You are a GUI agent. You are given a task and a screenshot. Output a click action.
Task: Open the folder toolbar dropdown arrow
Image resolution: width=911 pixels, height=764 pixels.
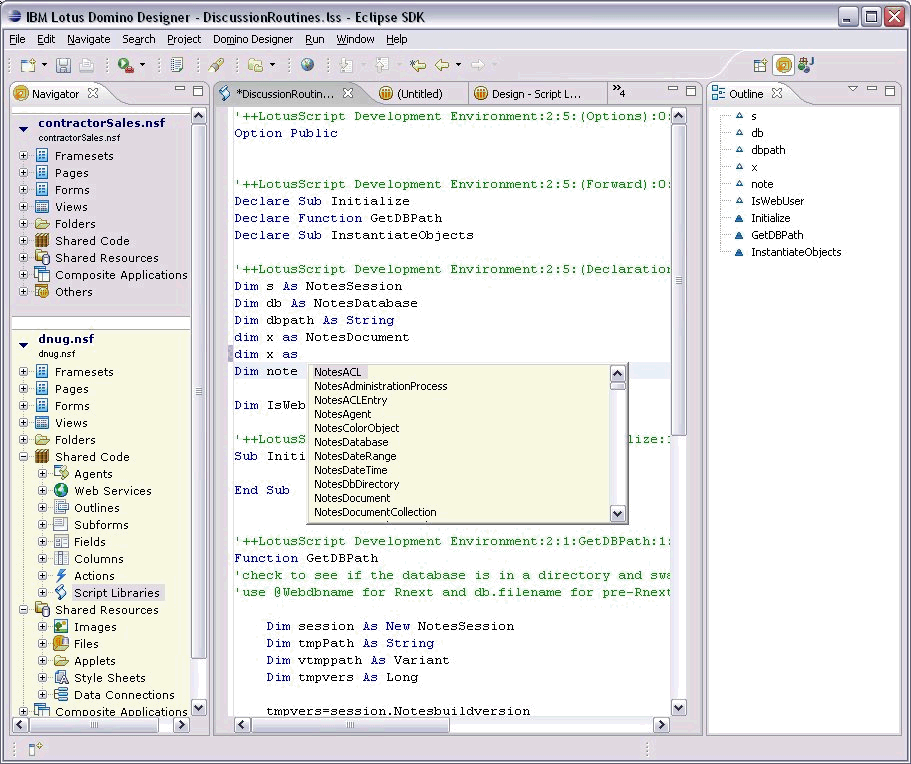click(x=272, y=65)
